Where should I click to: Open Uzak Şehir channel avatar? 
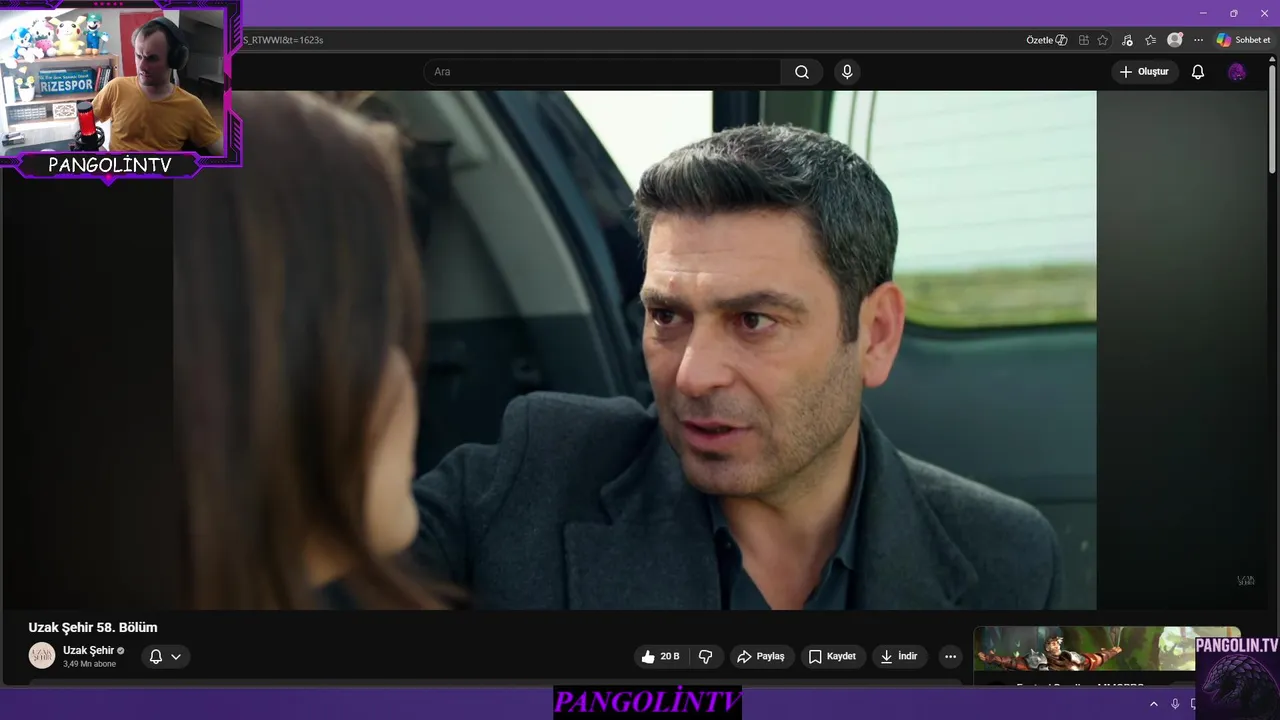click(42, 656)
